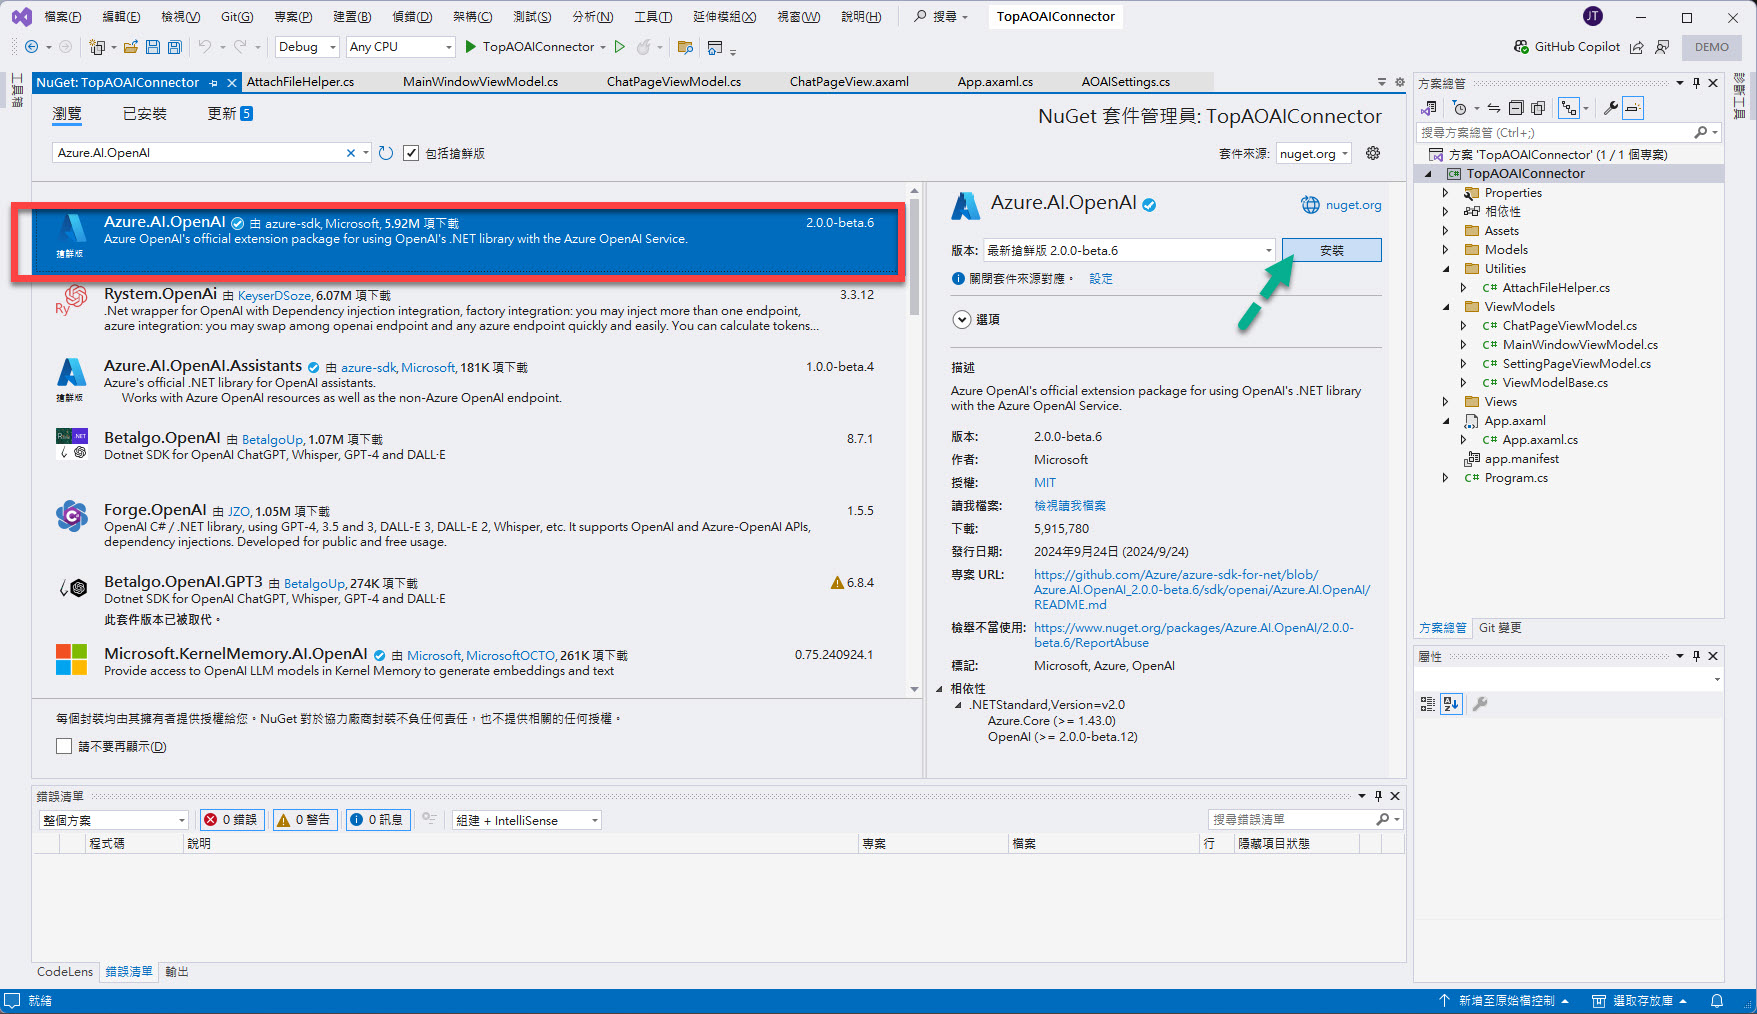The height and width of the screenshot is (1014, 1757).
Task: Toggle 0 errors filter in Error List
Action: coord(232,820)
